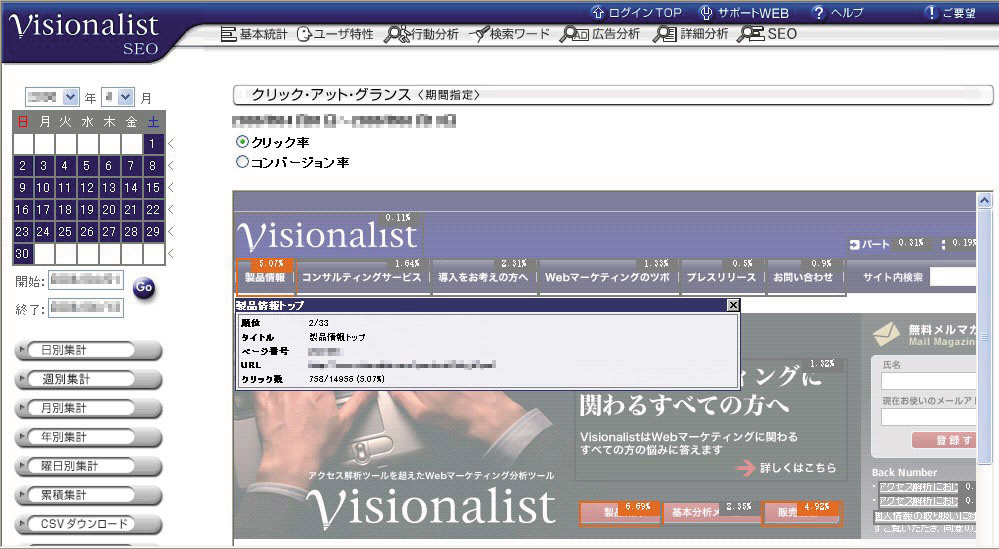The height and width of the screenshot is (549, 999).
Task: Open the ユーザ特性 icon in top menu
Action: pyautogui.click(x=305, y=34)
